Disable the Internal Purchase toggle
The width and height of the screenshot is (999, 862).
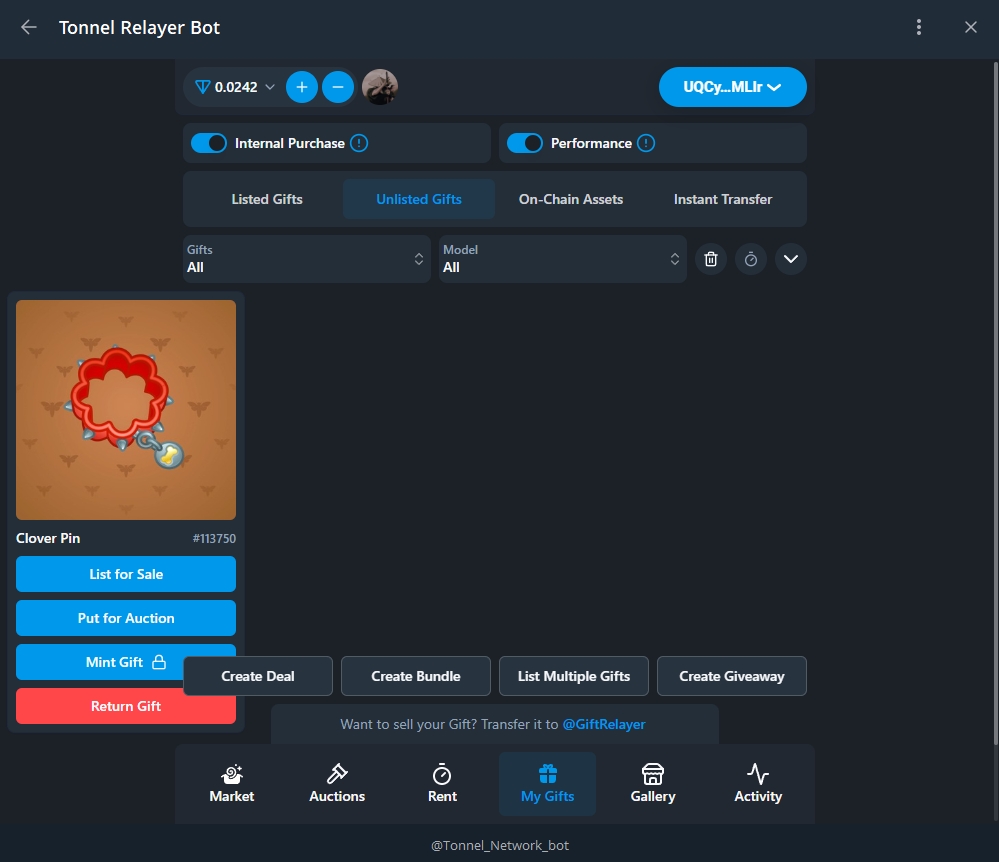209,143
